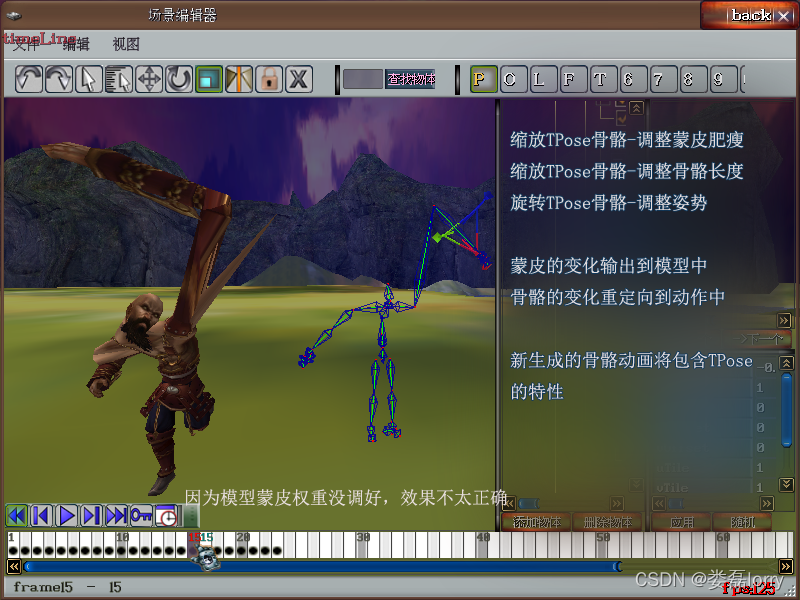Toggle the L mode button
The height and width of the screenshot is (600, 800).
click(543, 79)
